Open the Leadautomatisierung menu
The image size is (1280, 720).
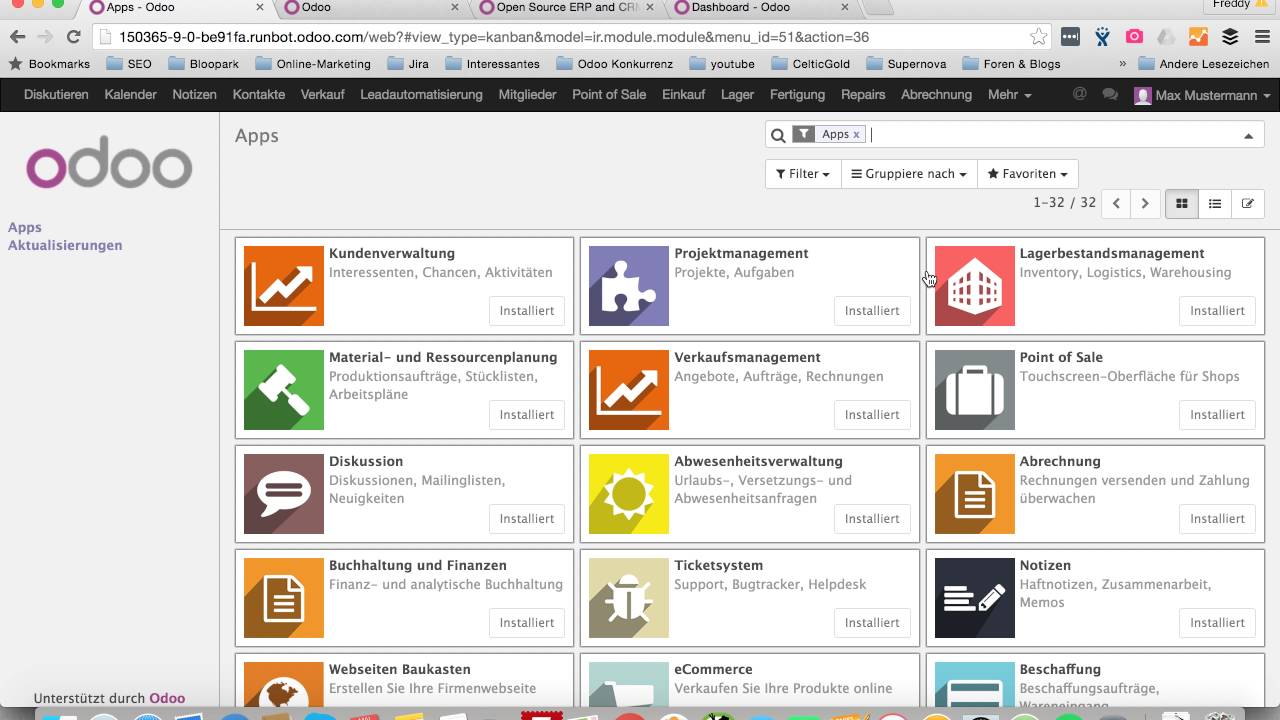[x=421, y=94]
